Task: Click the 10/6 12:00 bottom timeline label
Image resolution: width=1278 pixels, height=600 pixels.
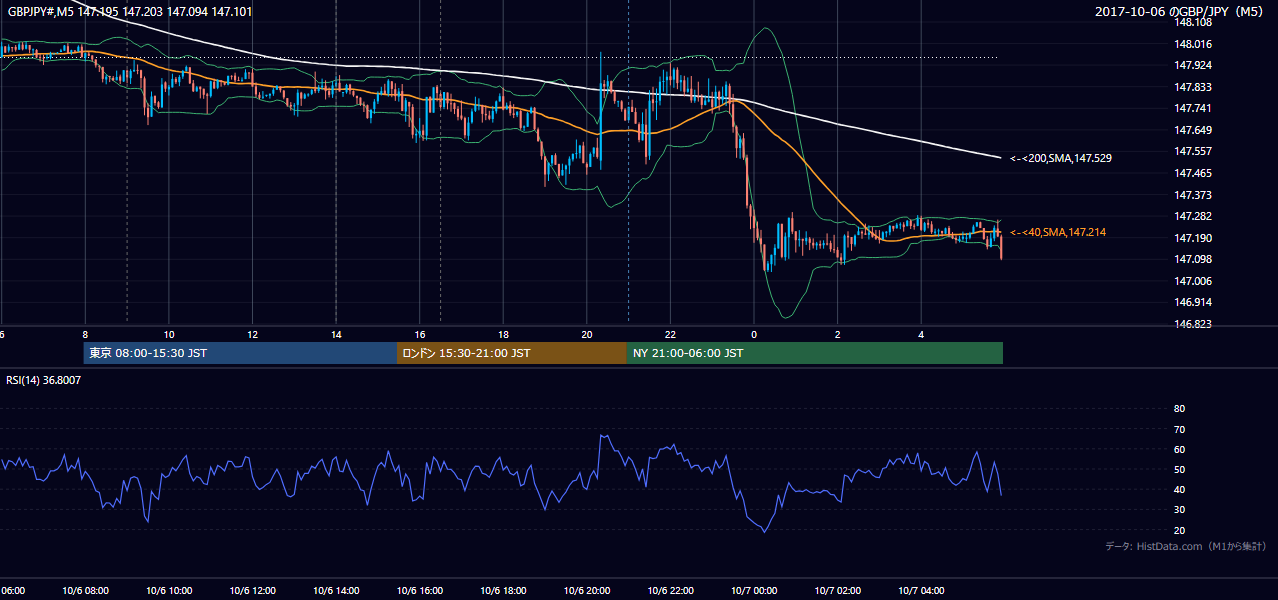Action: pyautogui.click(x=253, y=591)
